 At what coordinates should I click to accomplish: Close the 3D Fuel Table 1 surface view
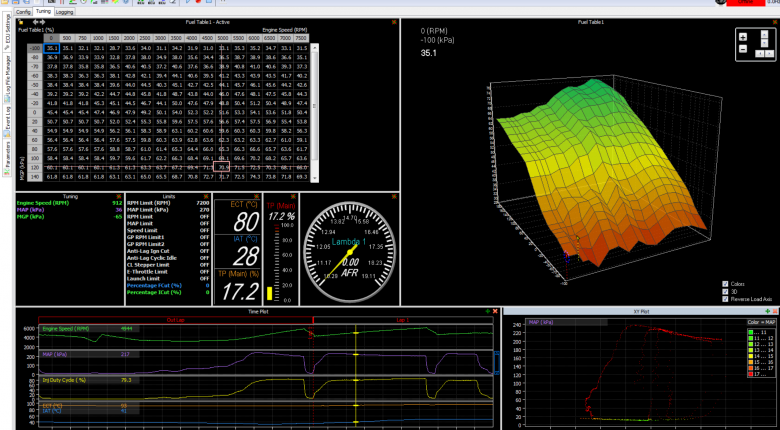(x=776, y=22)
